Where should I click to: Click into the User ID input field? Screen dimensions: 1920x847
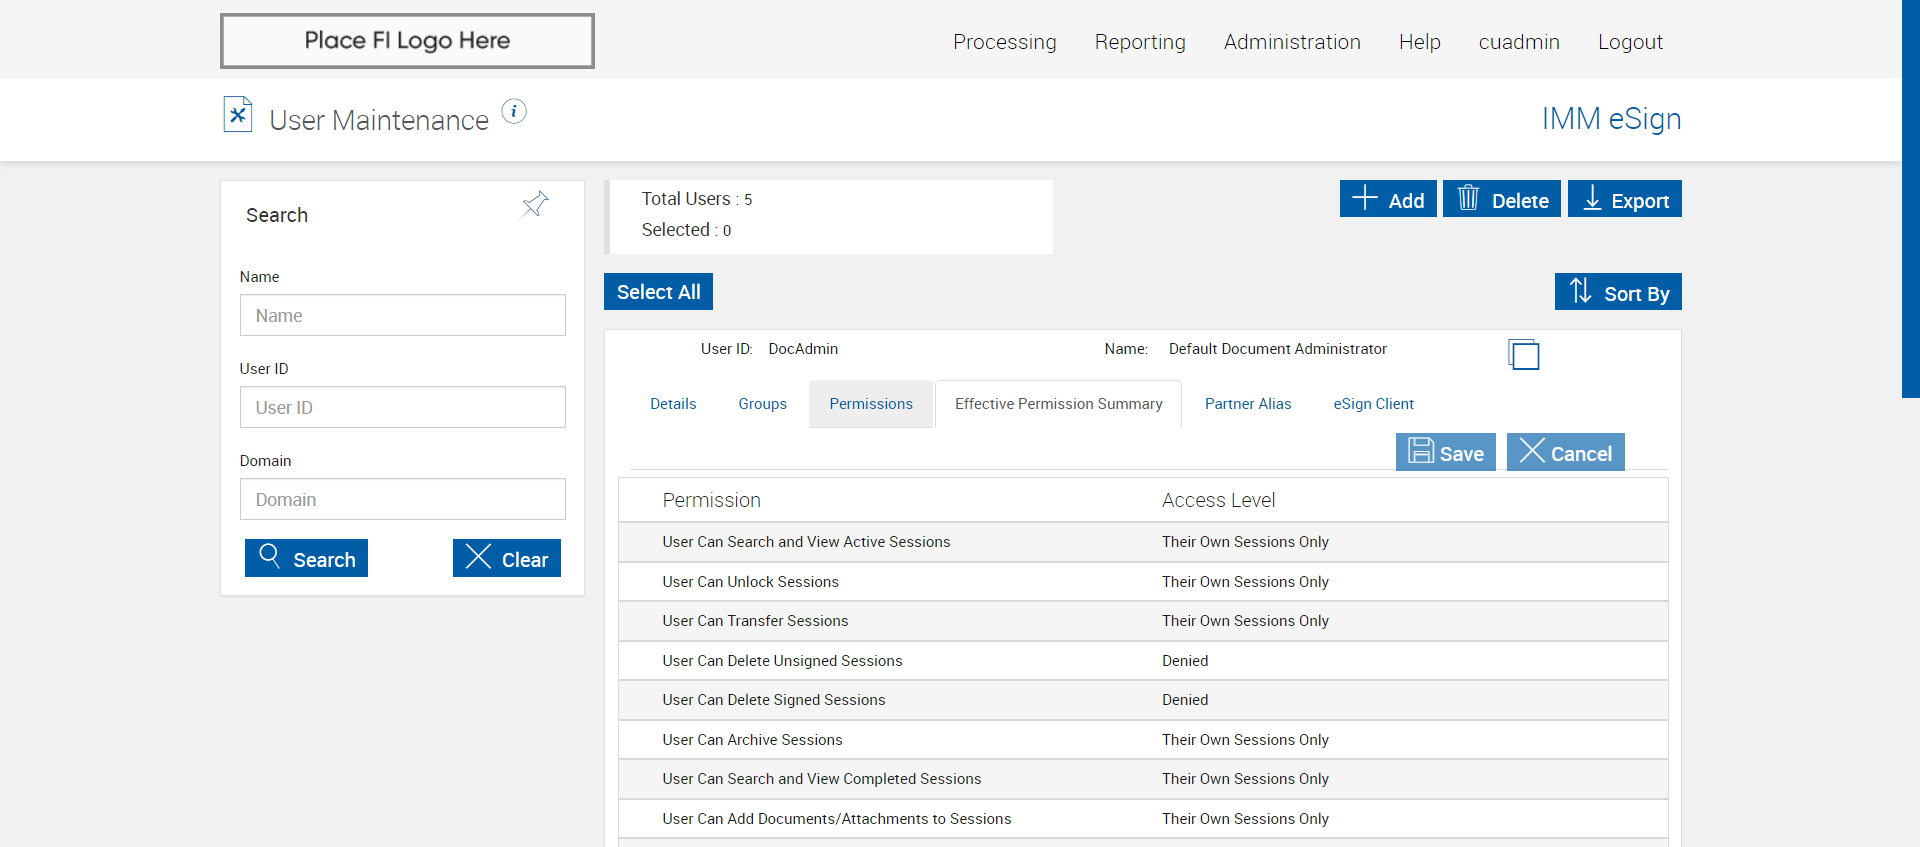[402, 407]
